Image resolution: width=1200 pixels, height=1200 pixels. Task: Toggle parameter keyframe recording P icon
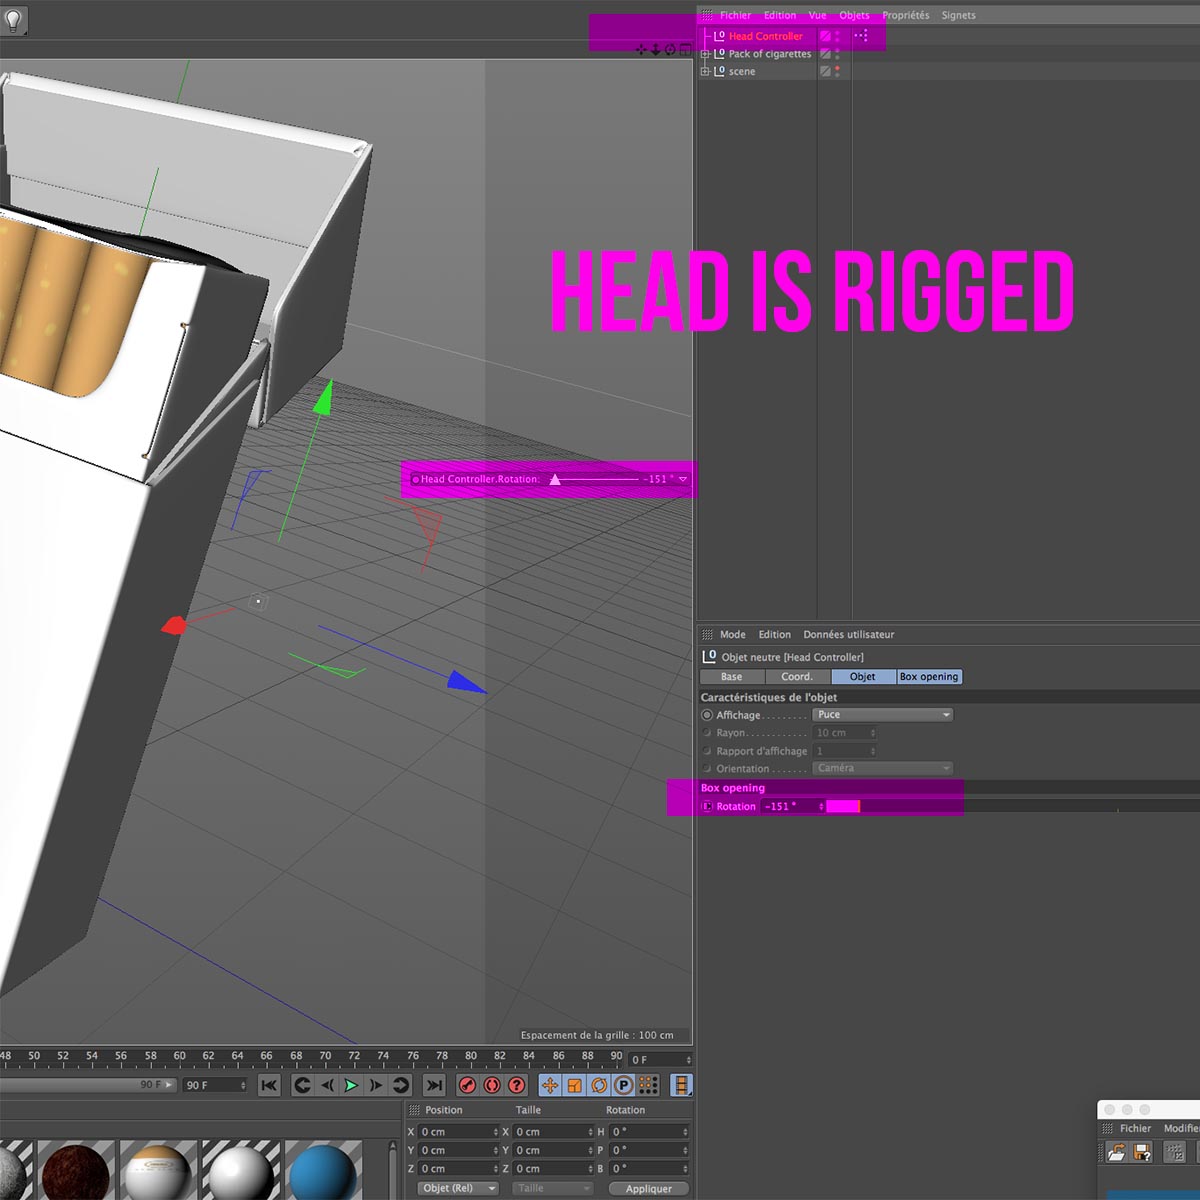tap(623, 1085)
